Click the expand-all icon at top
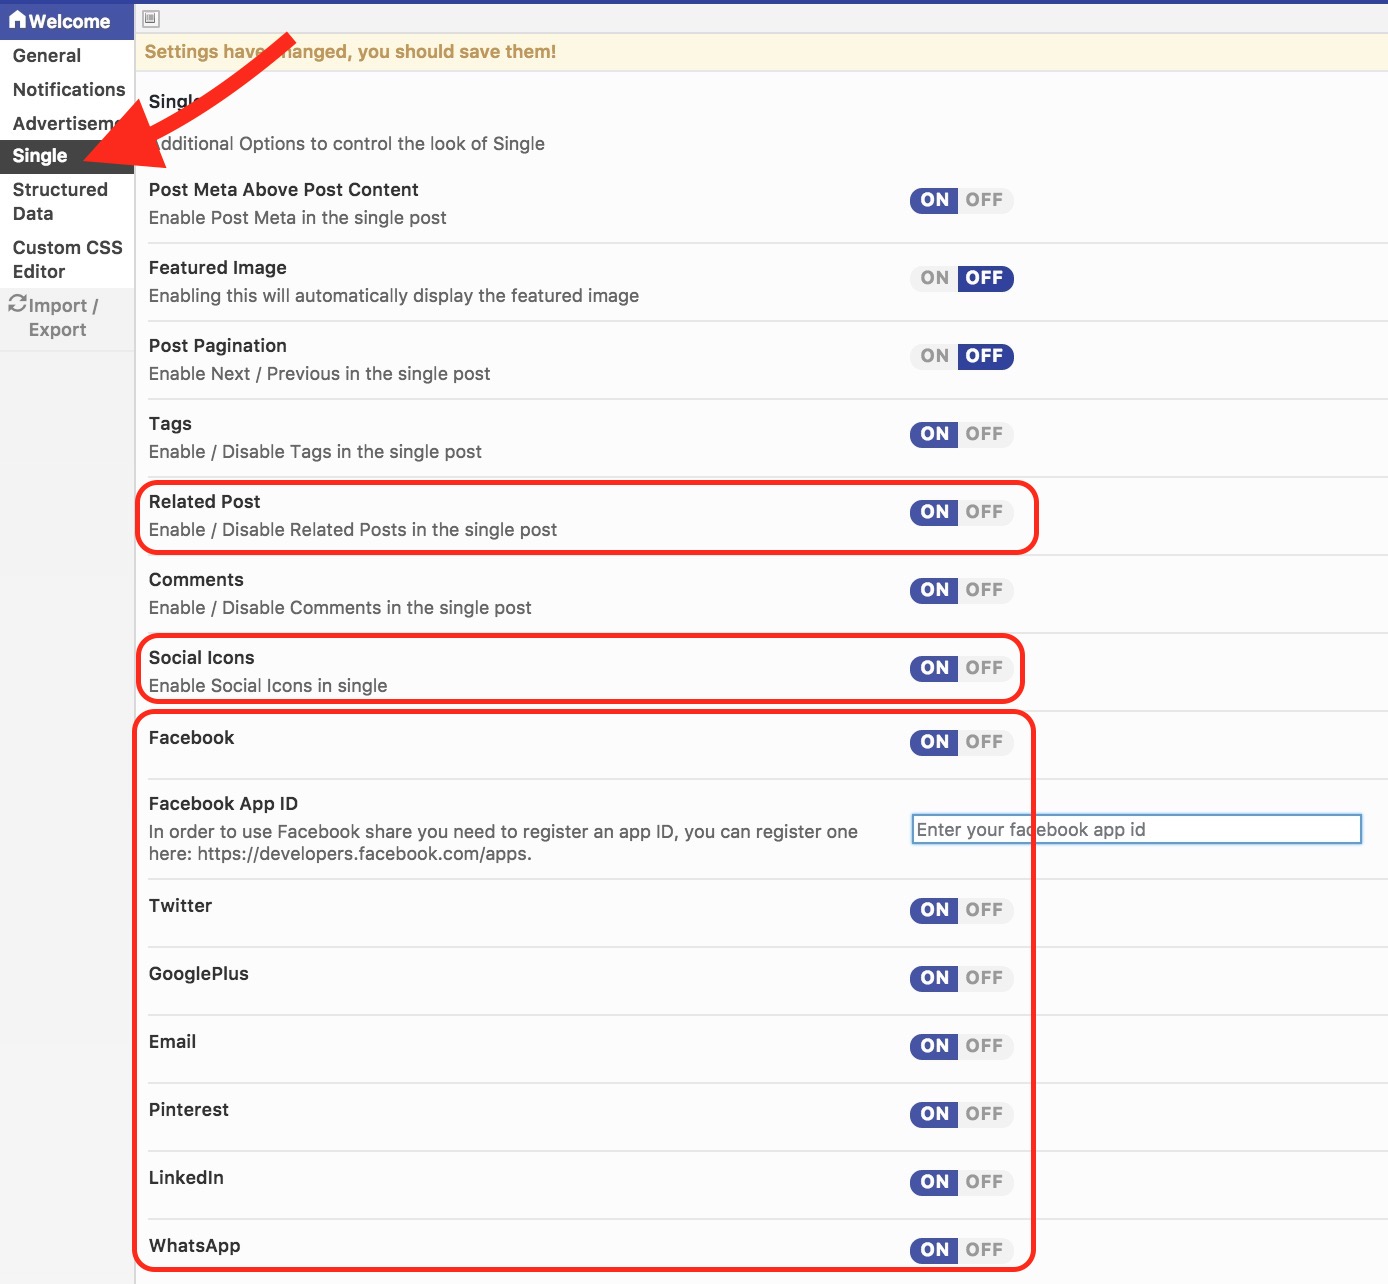This screenshot has width=1388, height=1284. [151, 18]
